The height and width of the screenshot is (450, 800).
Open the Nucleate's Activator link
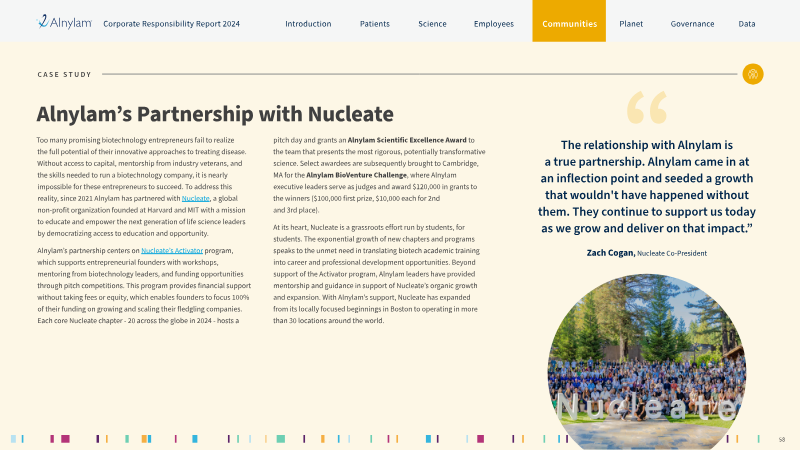coord(172,251)
